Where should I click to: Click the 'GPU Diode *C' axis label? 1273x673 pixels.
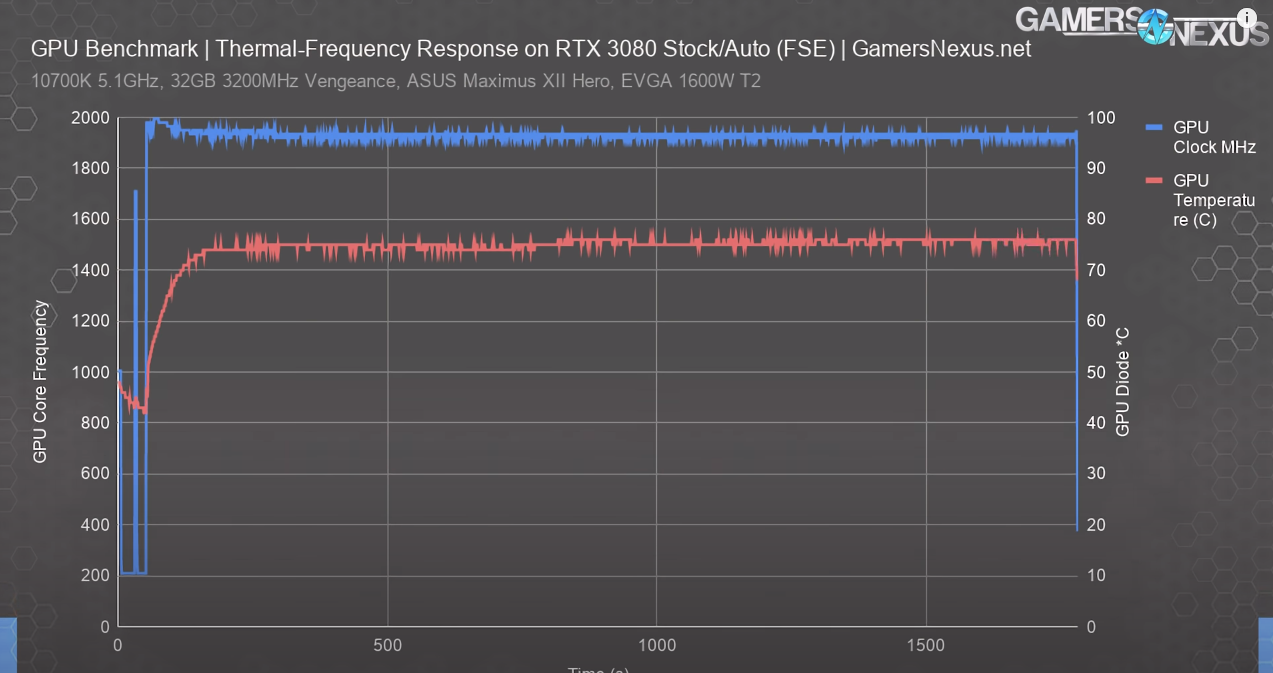point(1123,380)
